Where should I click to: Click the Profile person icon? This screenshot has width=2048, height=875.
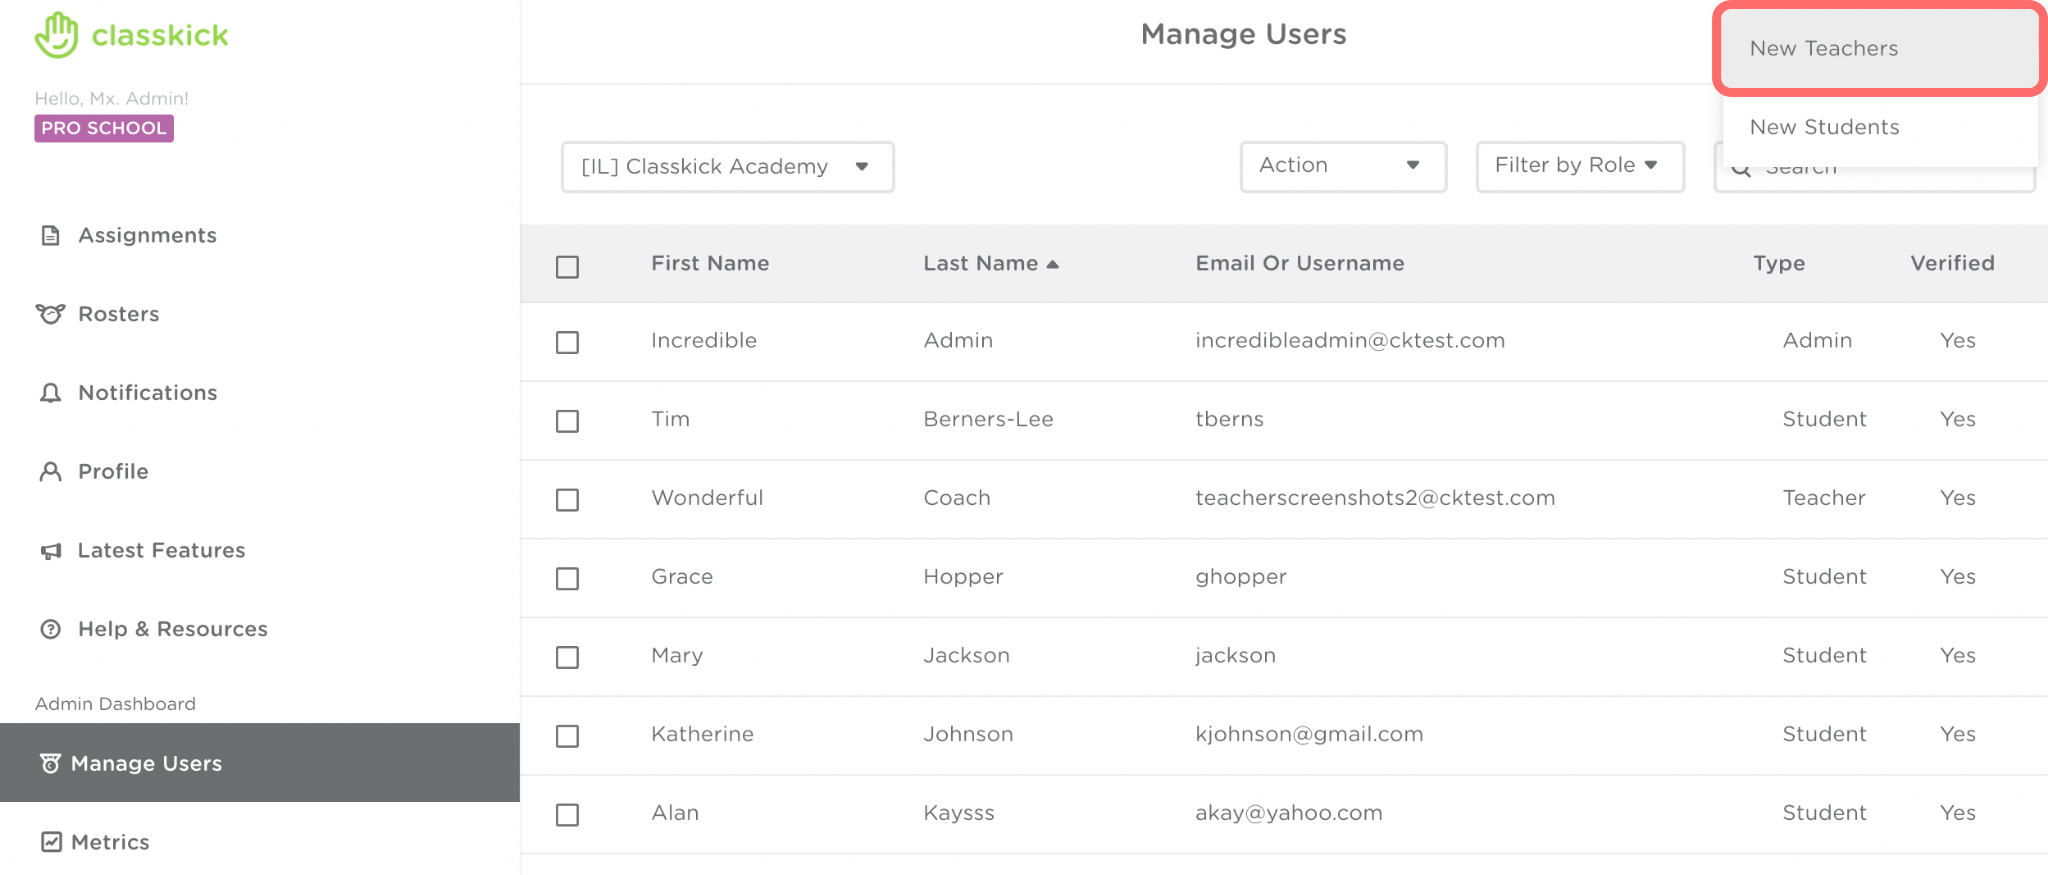coord(50,471)
